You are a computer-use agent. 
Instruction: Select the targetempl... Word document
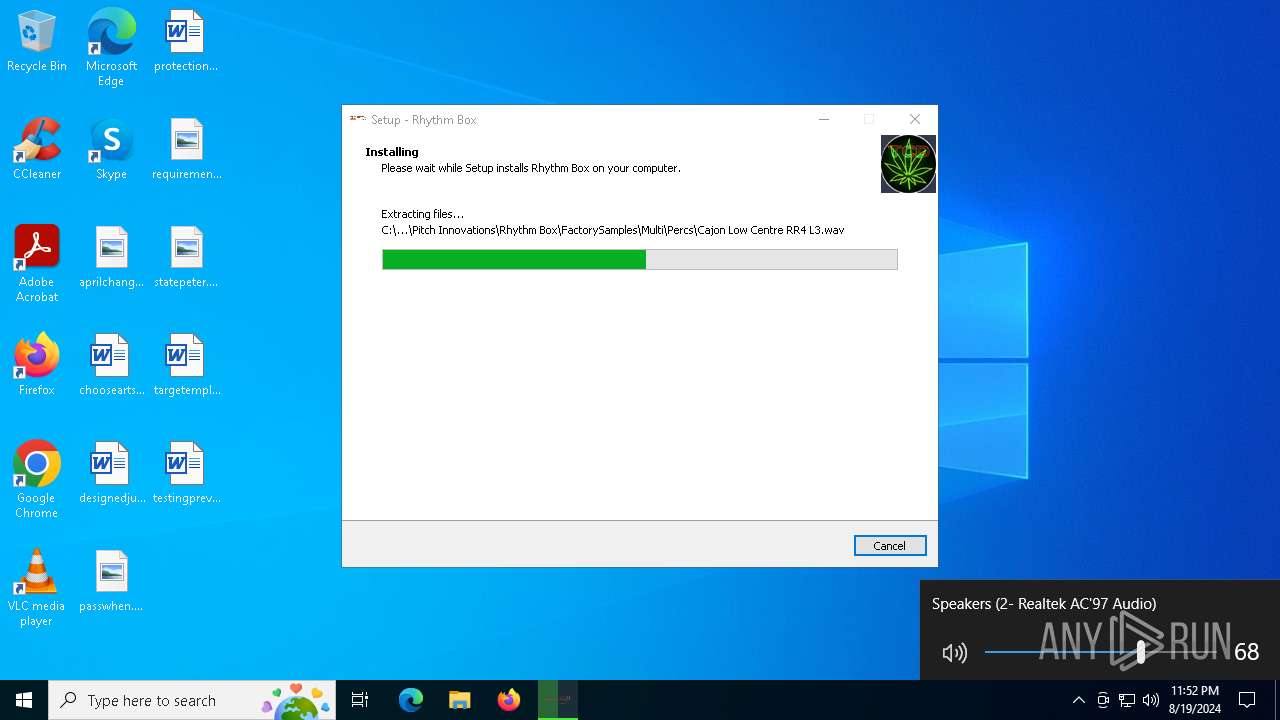(x=186, y=366)
